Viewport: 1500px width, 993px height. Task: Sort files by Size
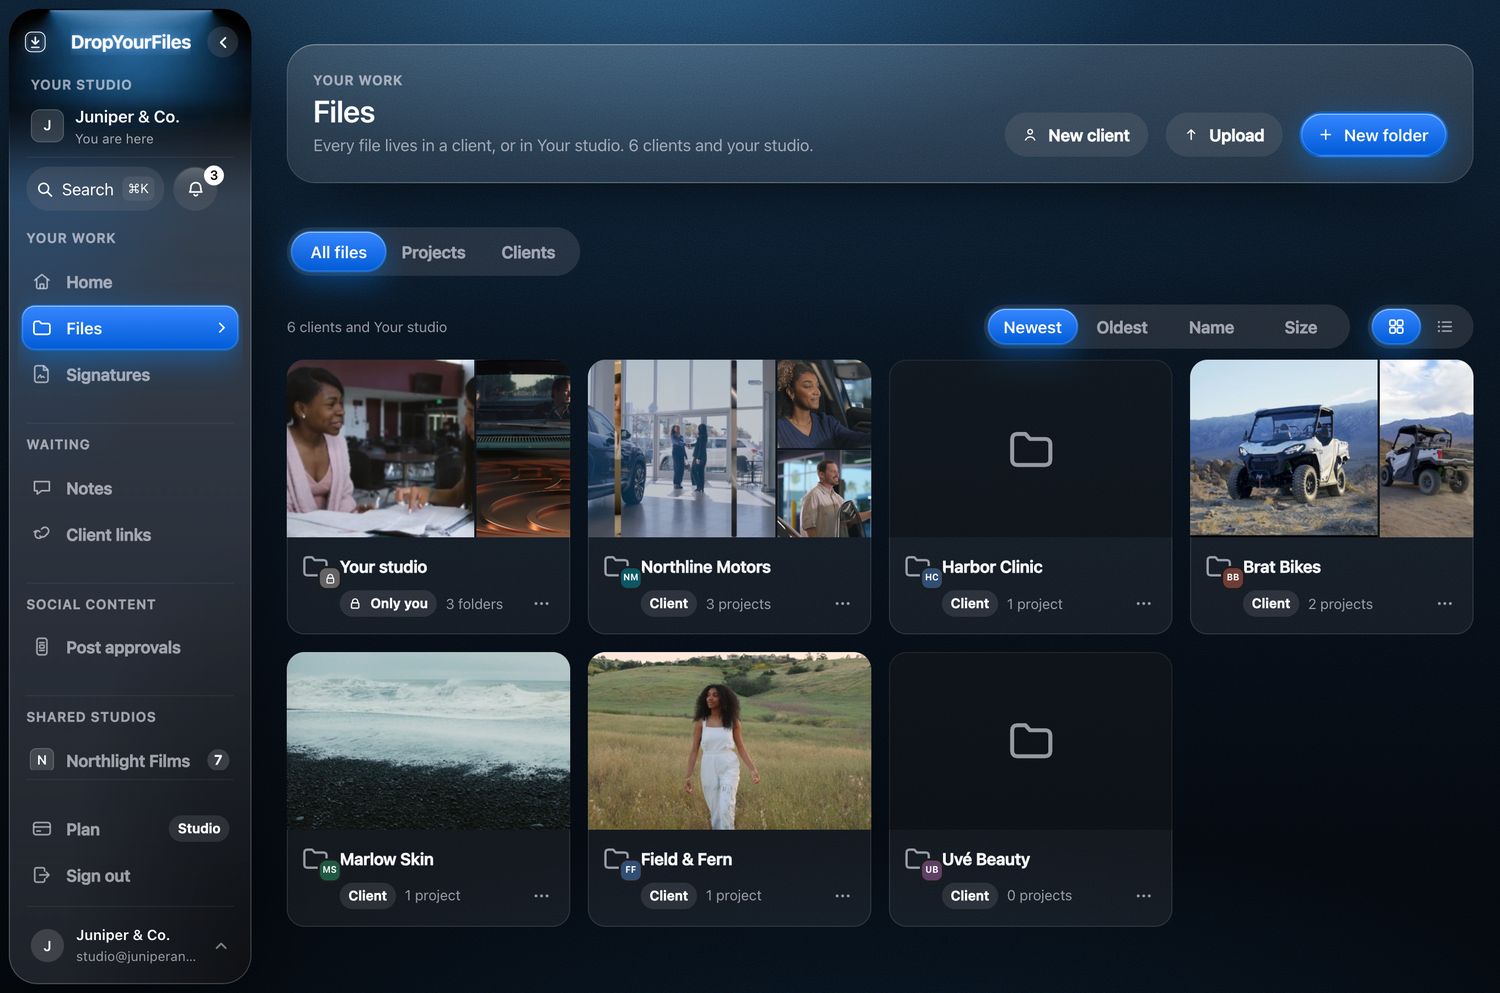(x=1300, y=327)
